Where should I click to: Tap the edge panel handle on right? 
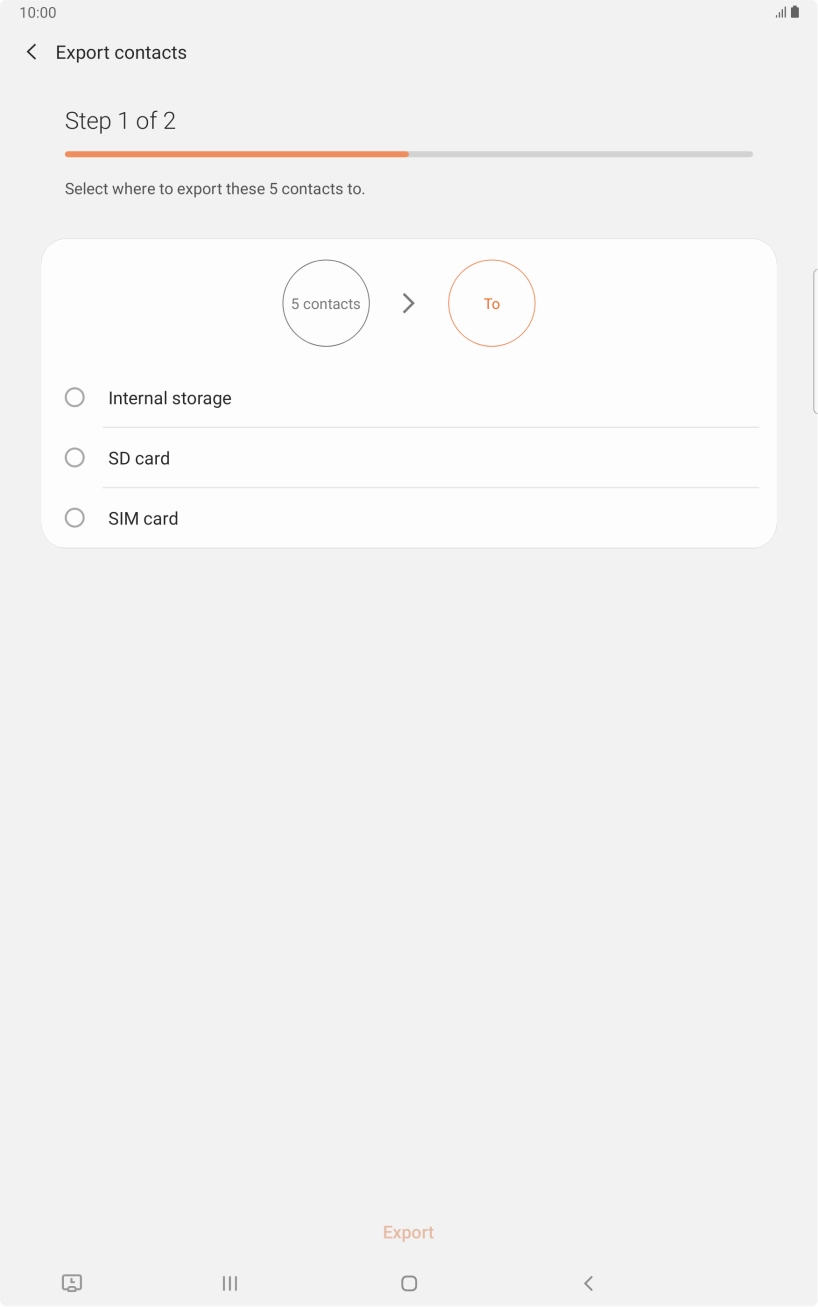[814, 340]
